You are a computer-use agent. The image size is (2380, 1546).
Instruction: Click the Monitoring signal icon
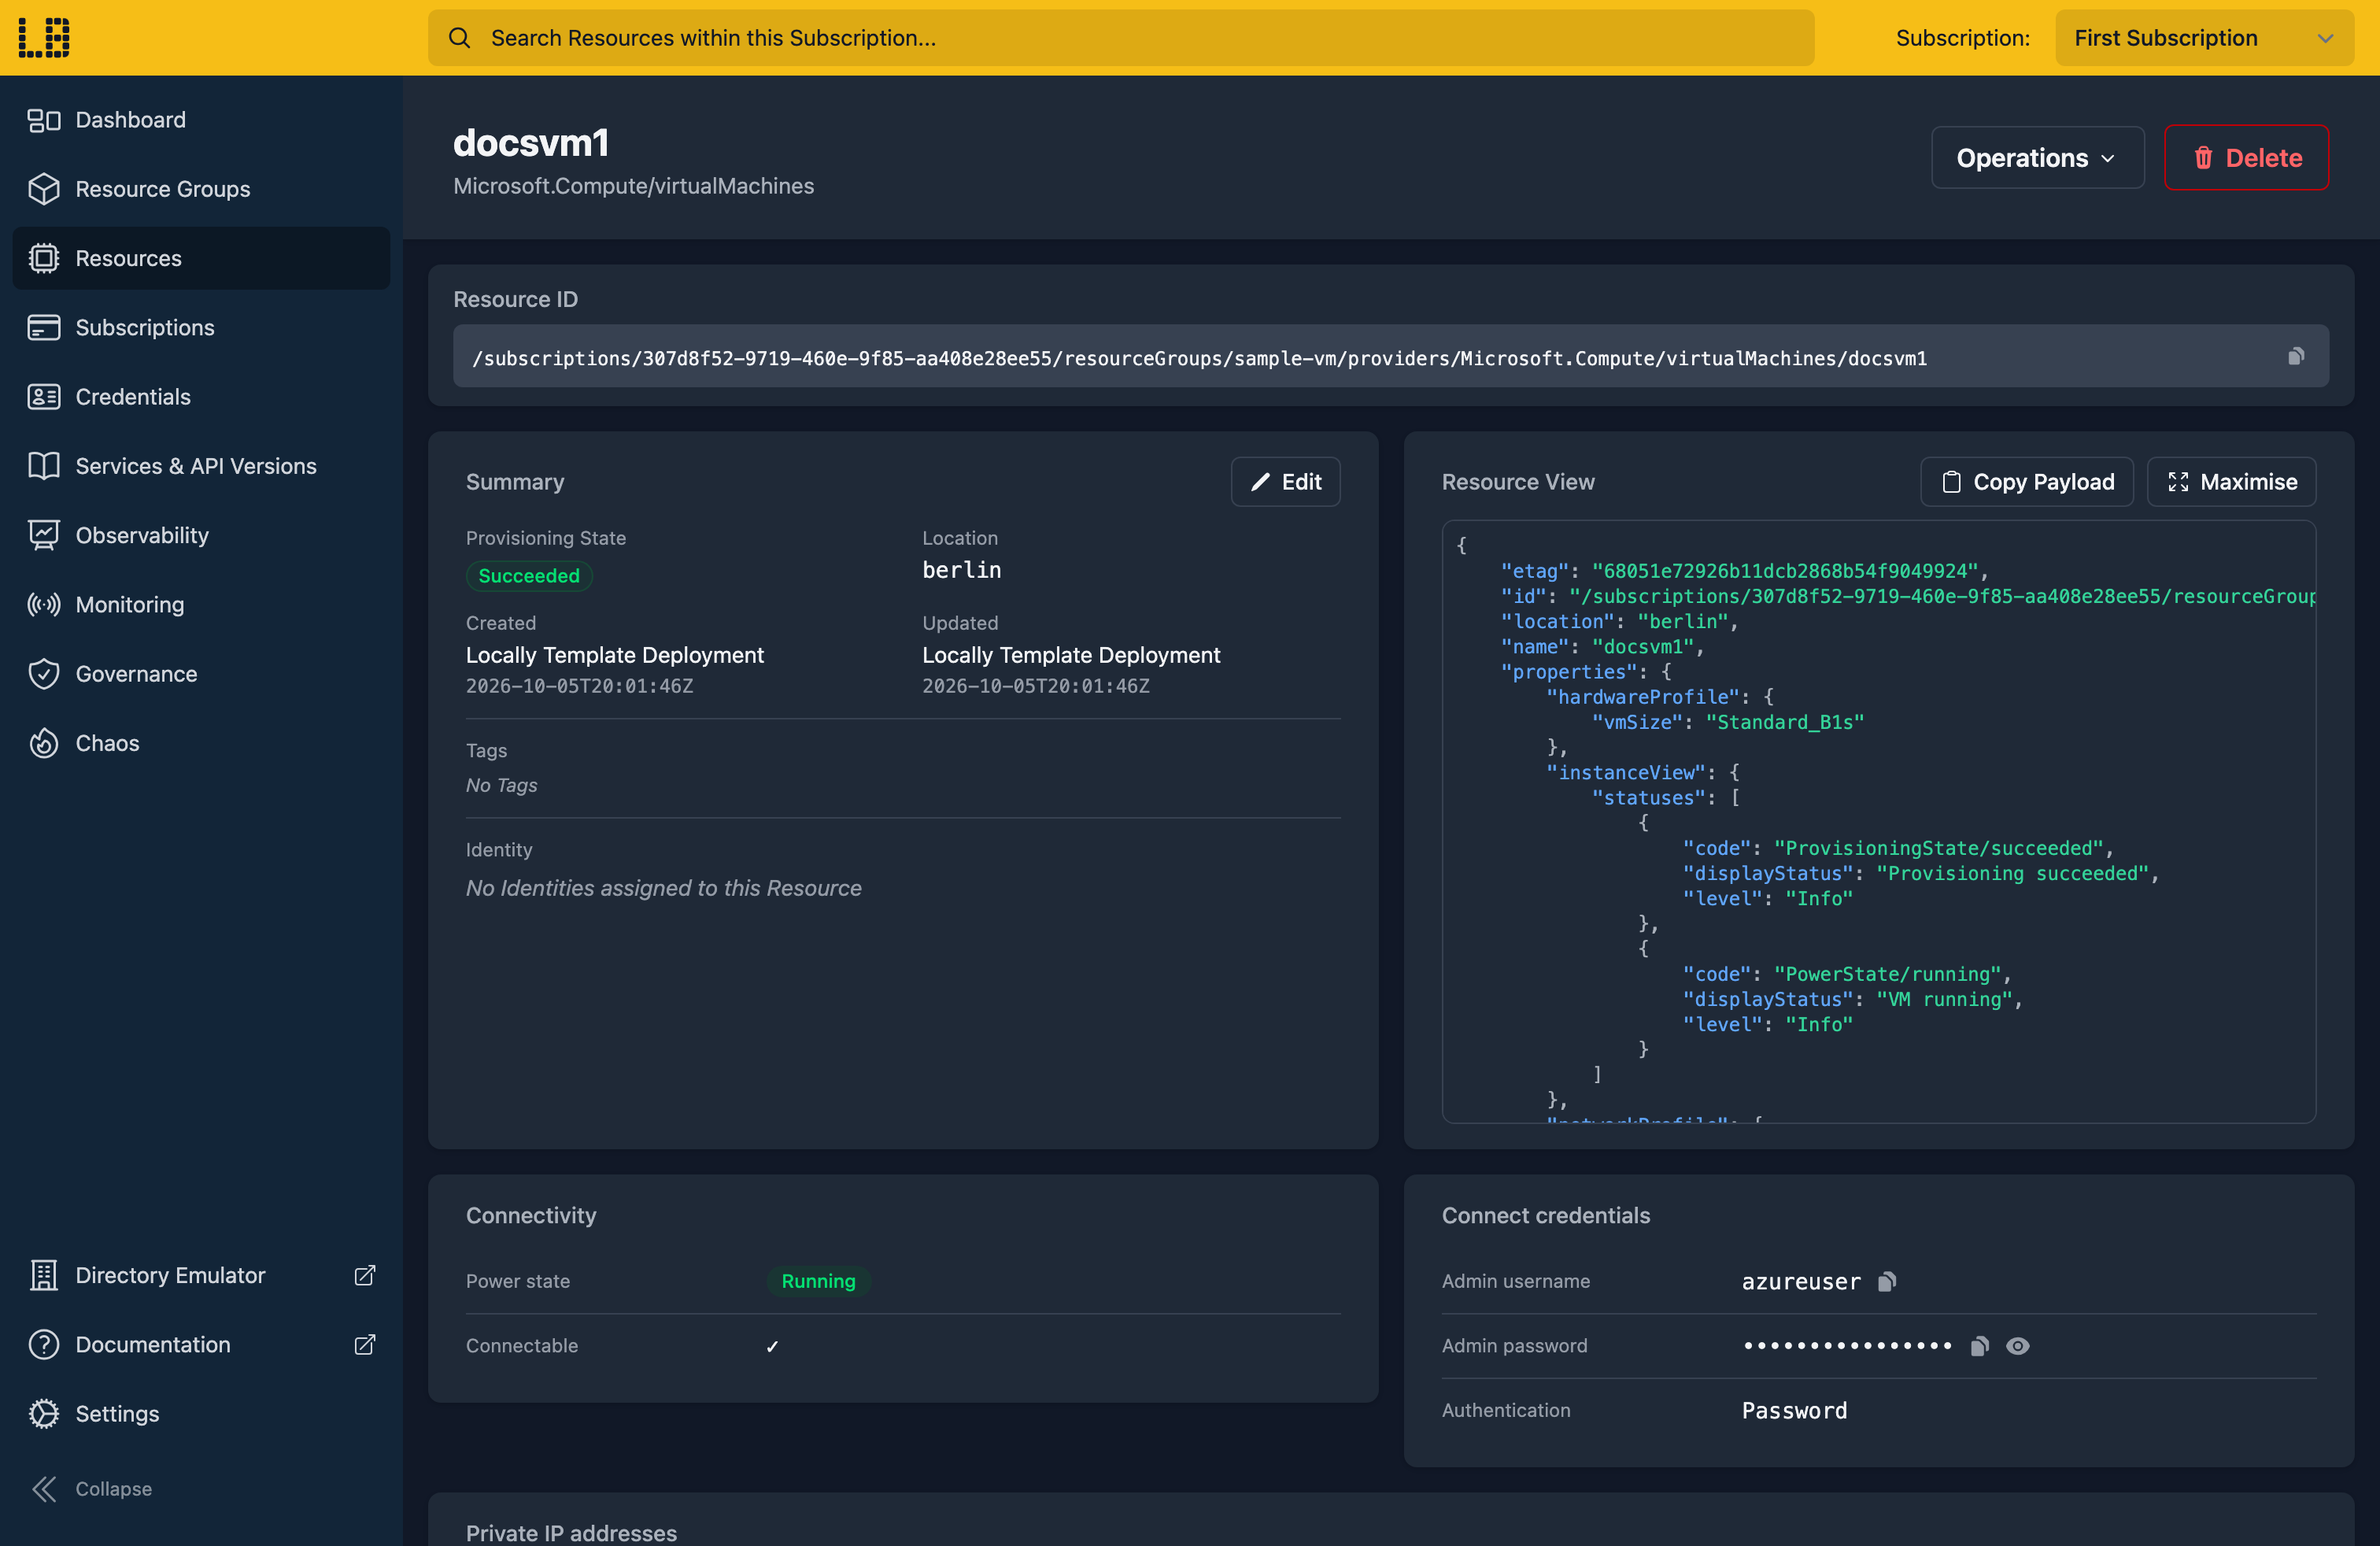(x=44, y=605)
